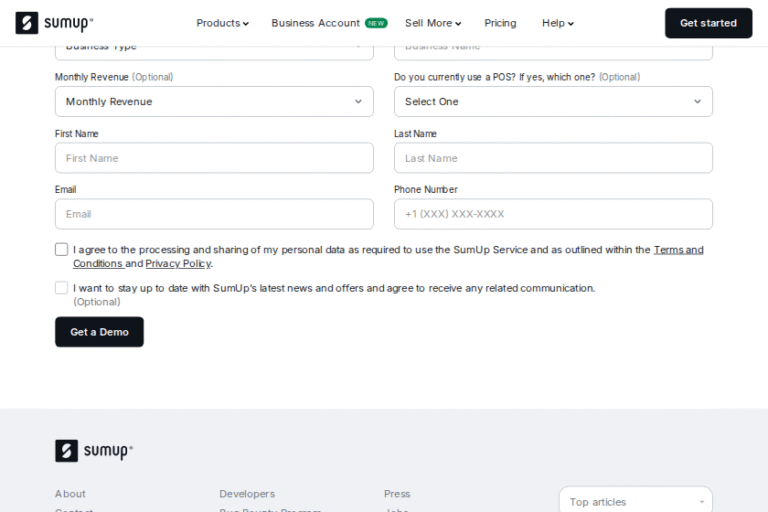Open the About footer link
The image size is (768, 512).
click(x=70, y=494)
